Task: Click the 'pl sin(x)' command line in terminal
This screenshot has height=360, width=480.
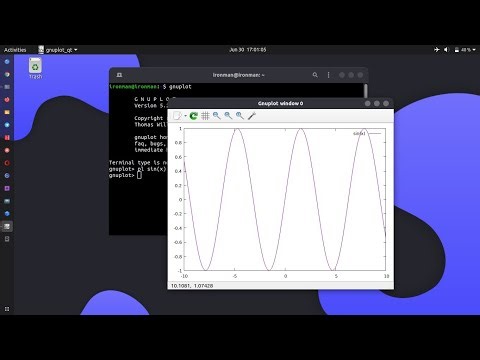Action: pos(138,169)
